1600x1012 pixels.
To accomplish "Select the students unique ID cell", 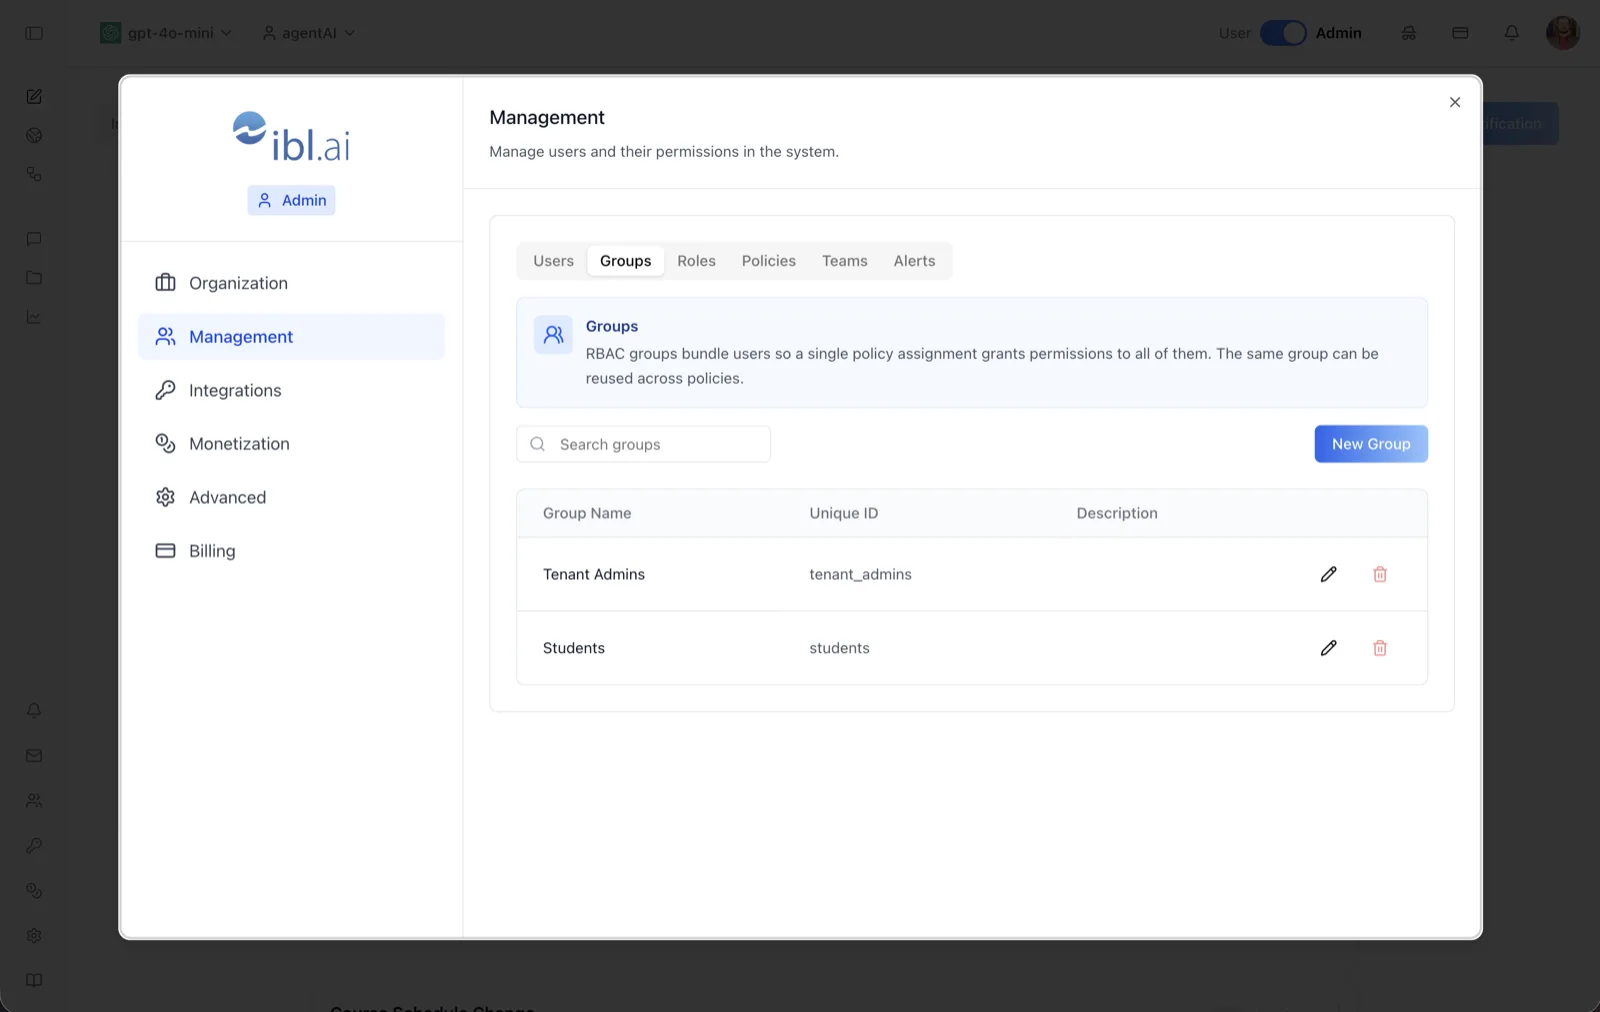I will [x=839, y=648].
